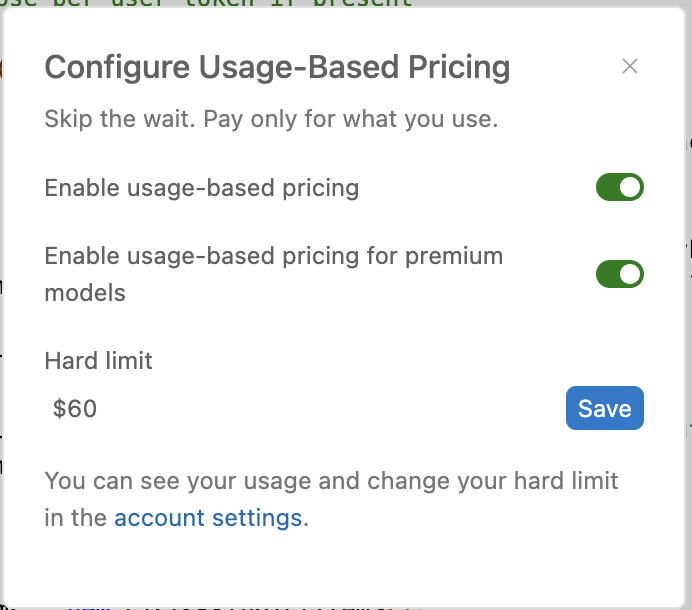692x610 pixels.
Task: Click the word 'models' in premium label
Action: (x=85, y=293)
